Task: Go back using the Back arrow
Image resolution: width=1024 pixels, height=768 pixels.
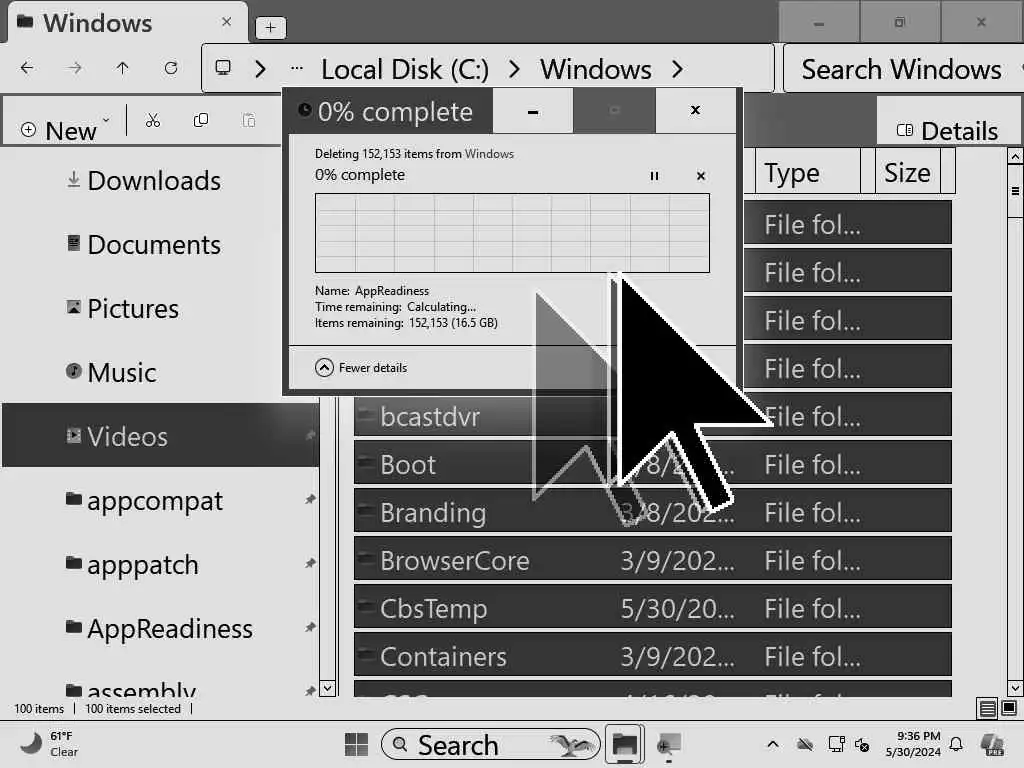Action: [x=27, y=68]
